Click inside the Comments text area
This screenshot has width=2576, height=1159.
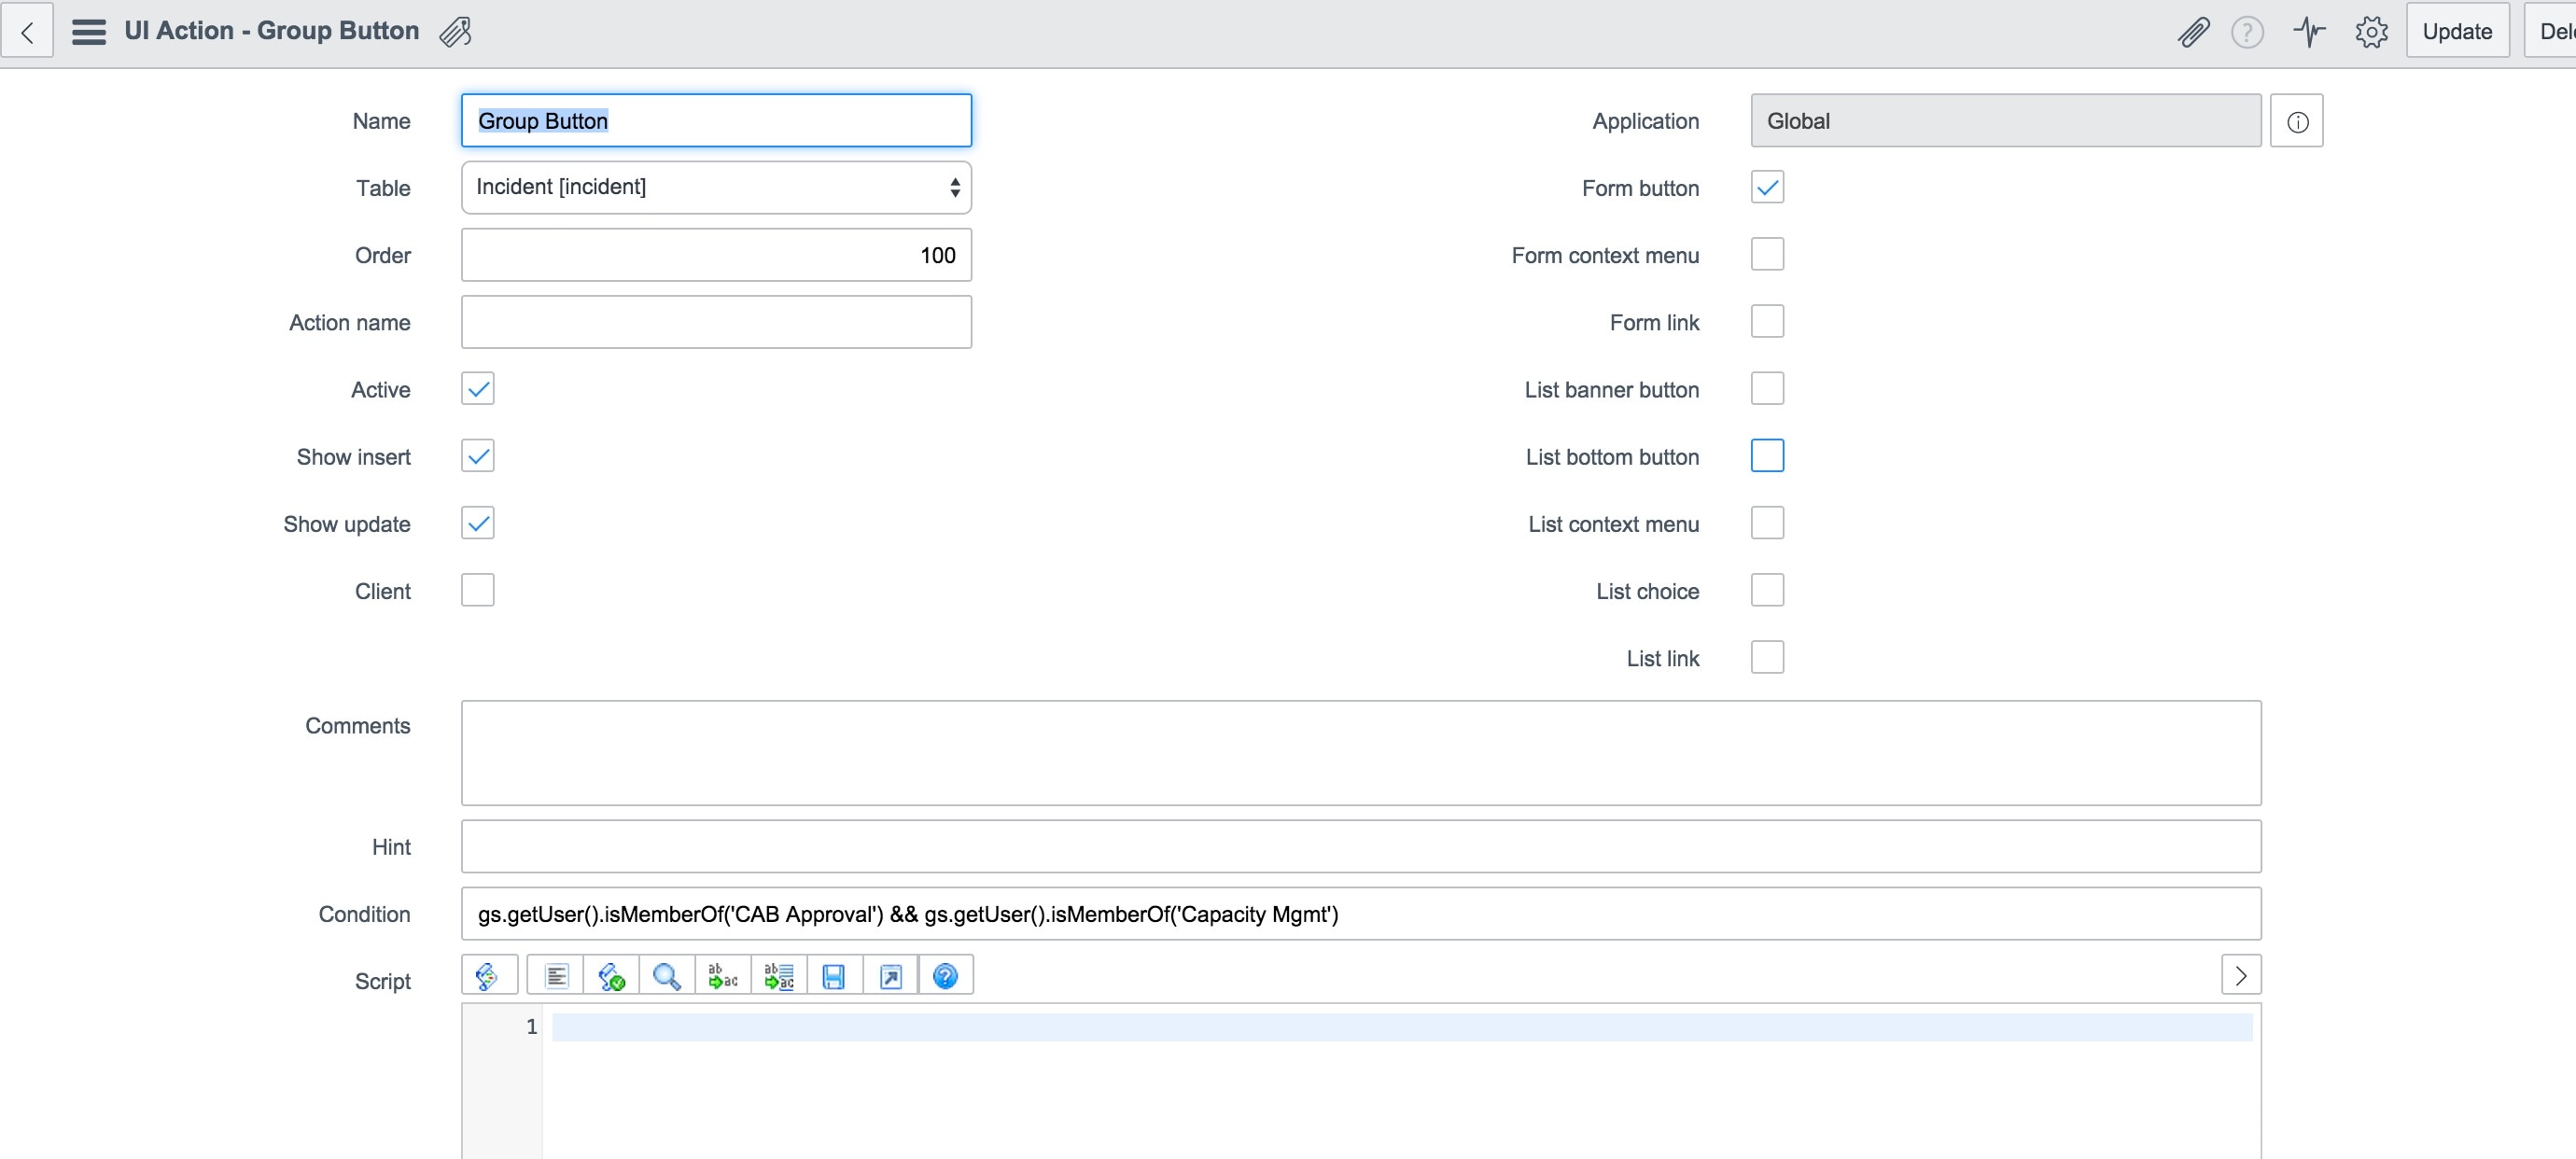point(1361,753)
